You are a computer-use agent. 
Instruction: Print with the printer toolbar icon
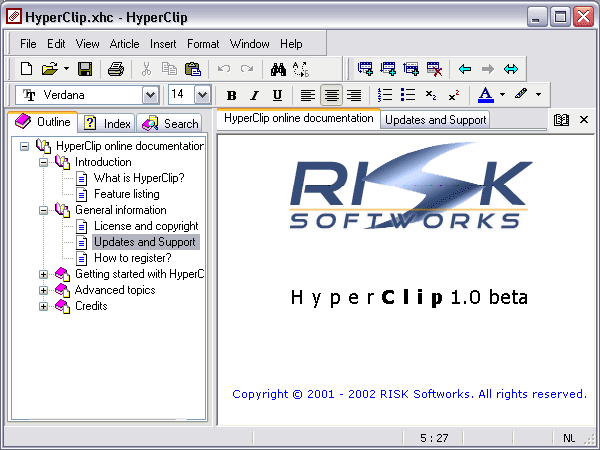coord(116,69)
